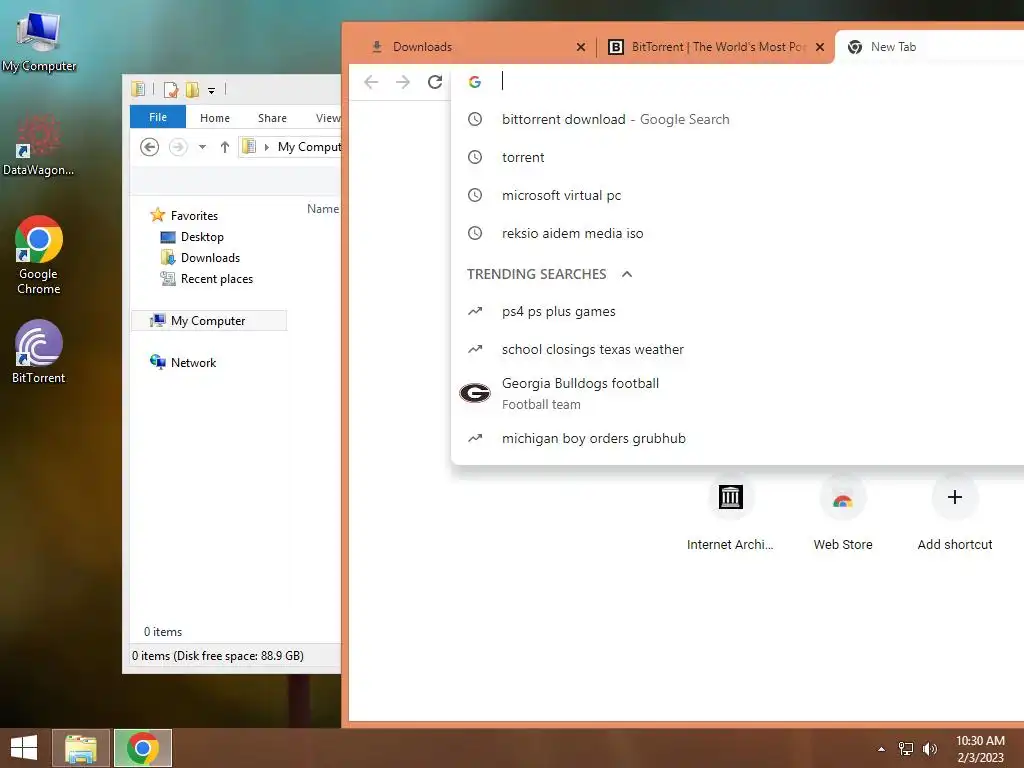
Task: Reload the Chrome page
Action: [435, 82]
